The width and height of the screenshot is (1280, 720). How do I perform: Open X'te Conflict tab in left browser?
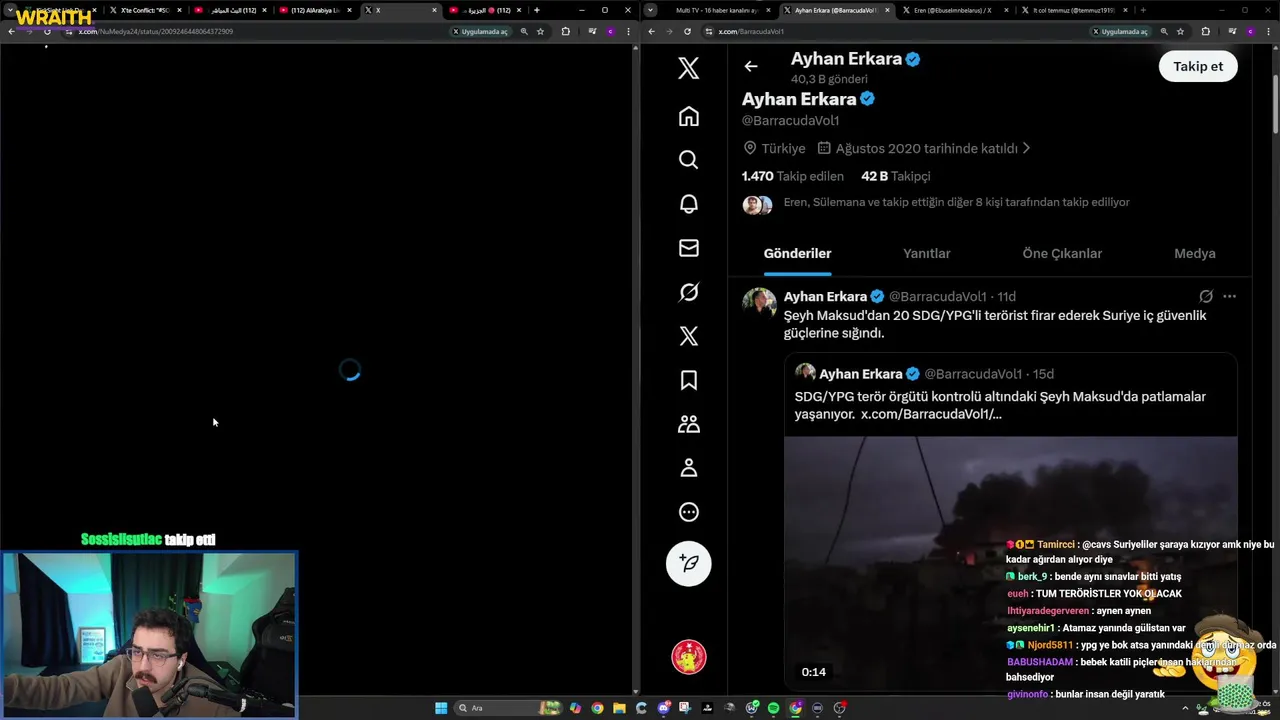[145, 10]
